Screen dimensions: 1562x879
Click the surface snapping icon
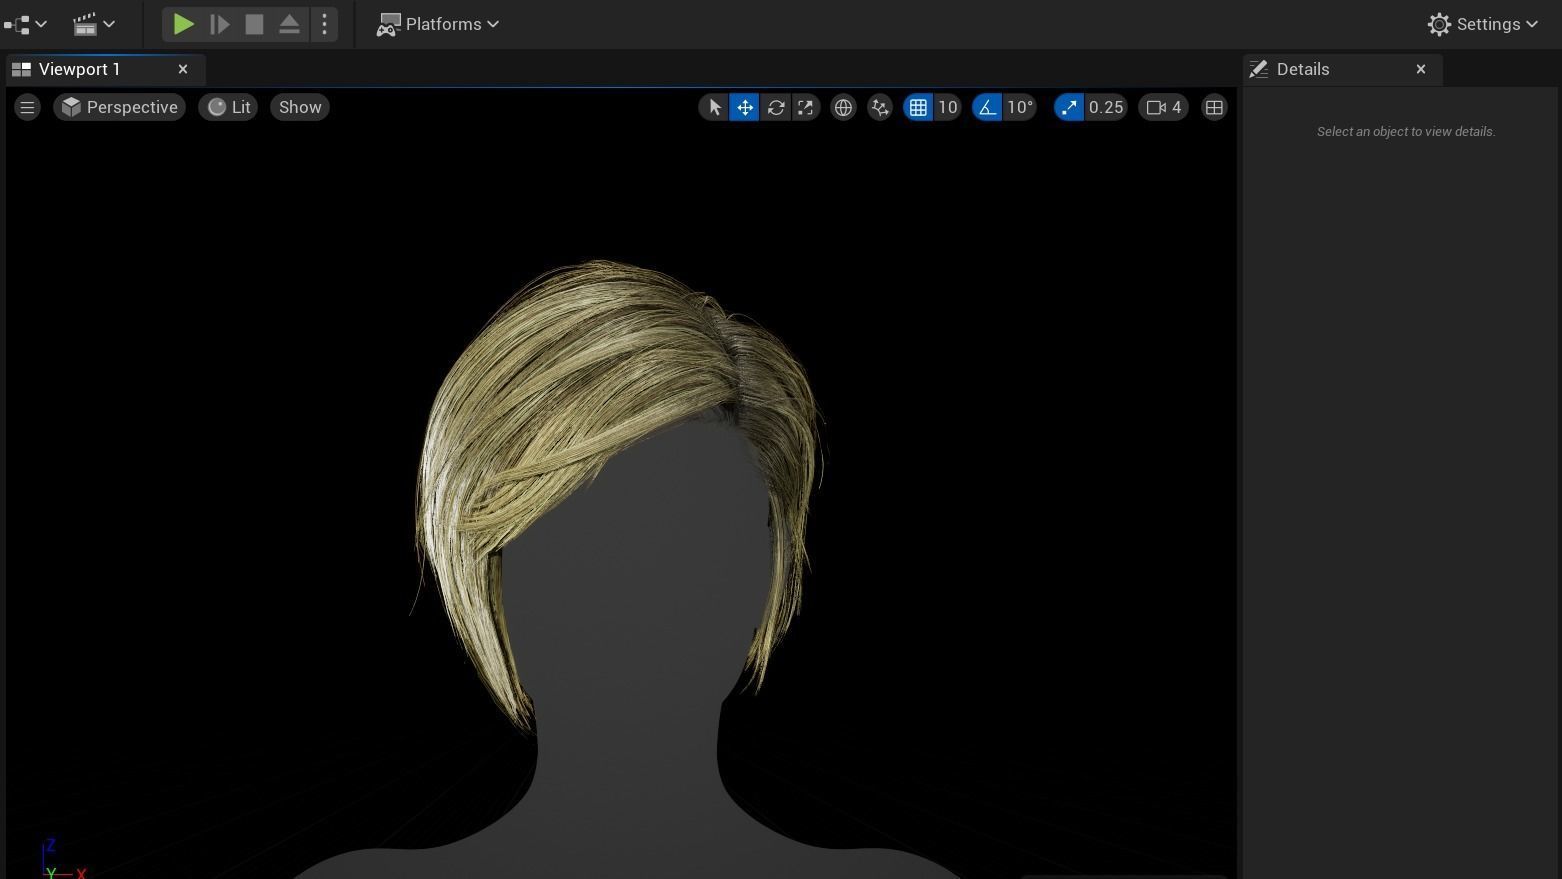(880, 107)
